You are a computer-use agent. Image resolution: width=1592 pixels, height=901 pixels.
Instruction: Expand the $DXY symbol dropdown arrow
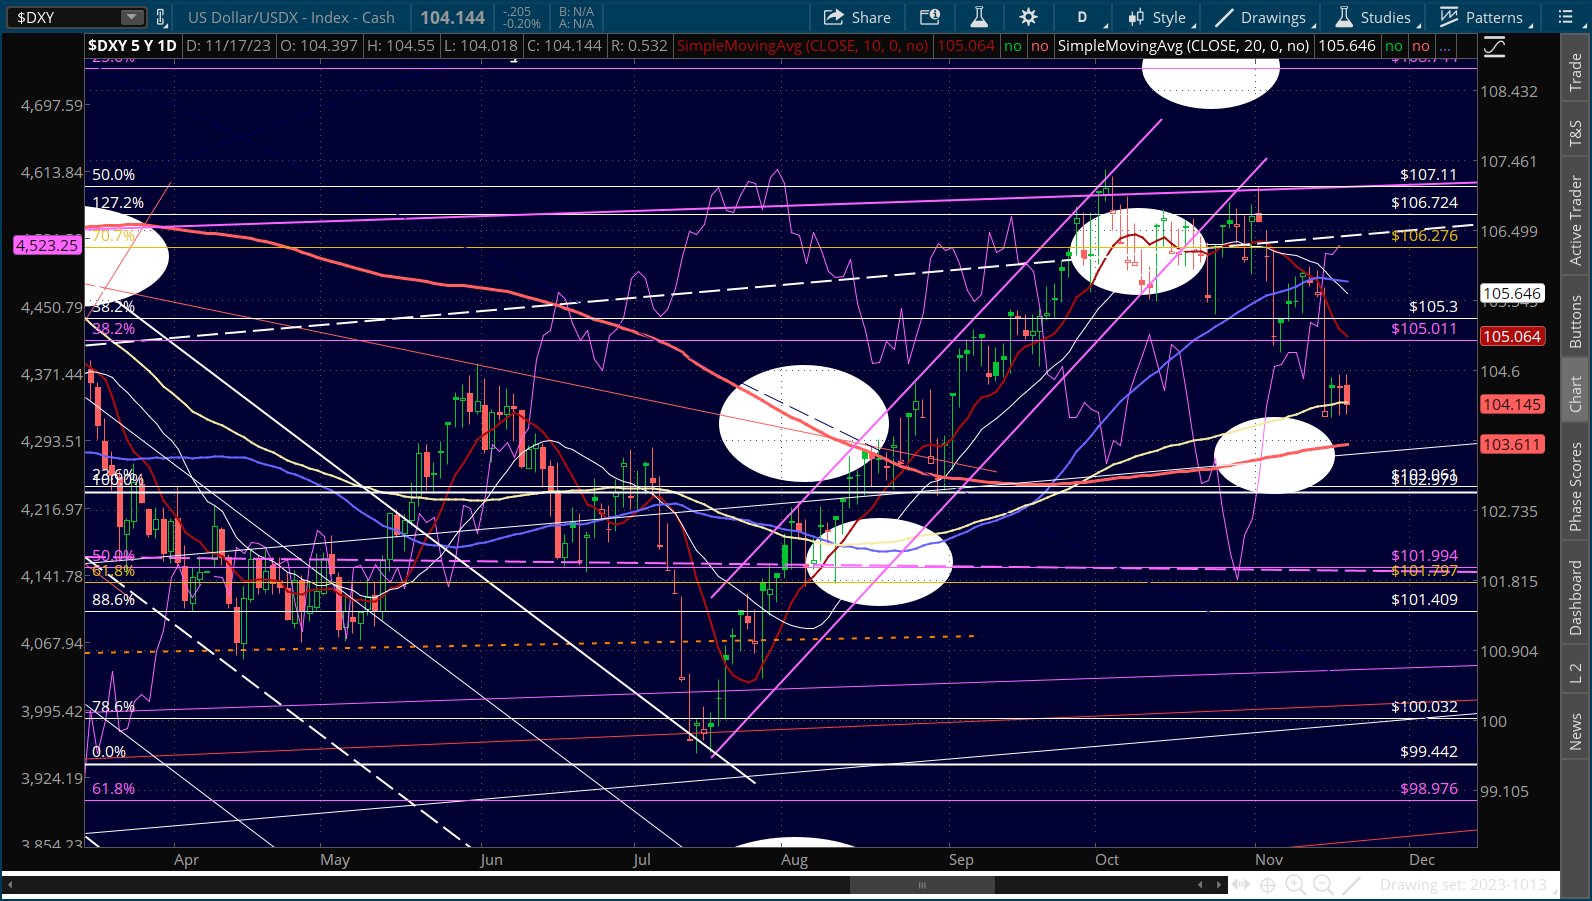132,17
